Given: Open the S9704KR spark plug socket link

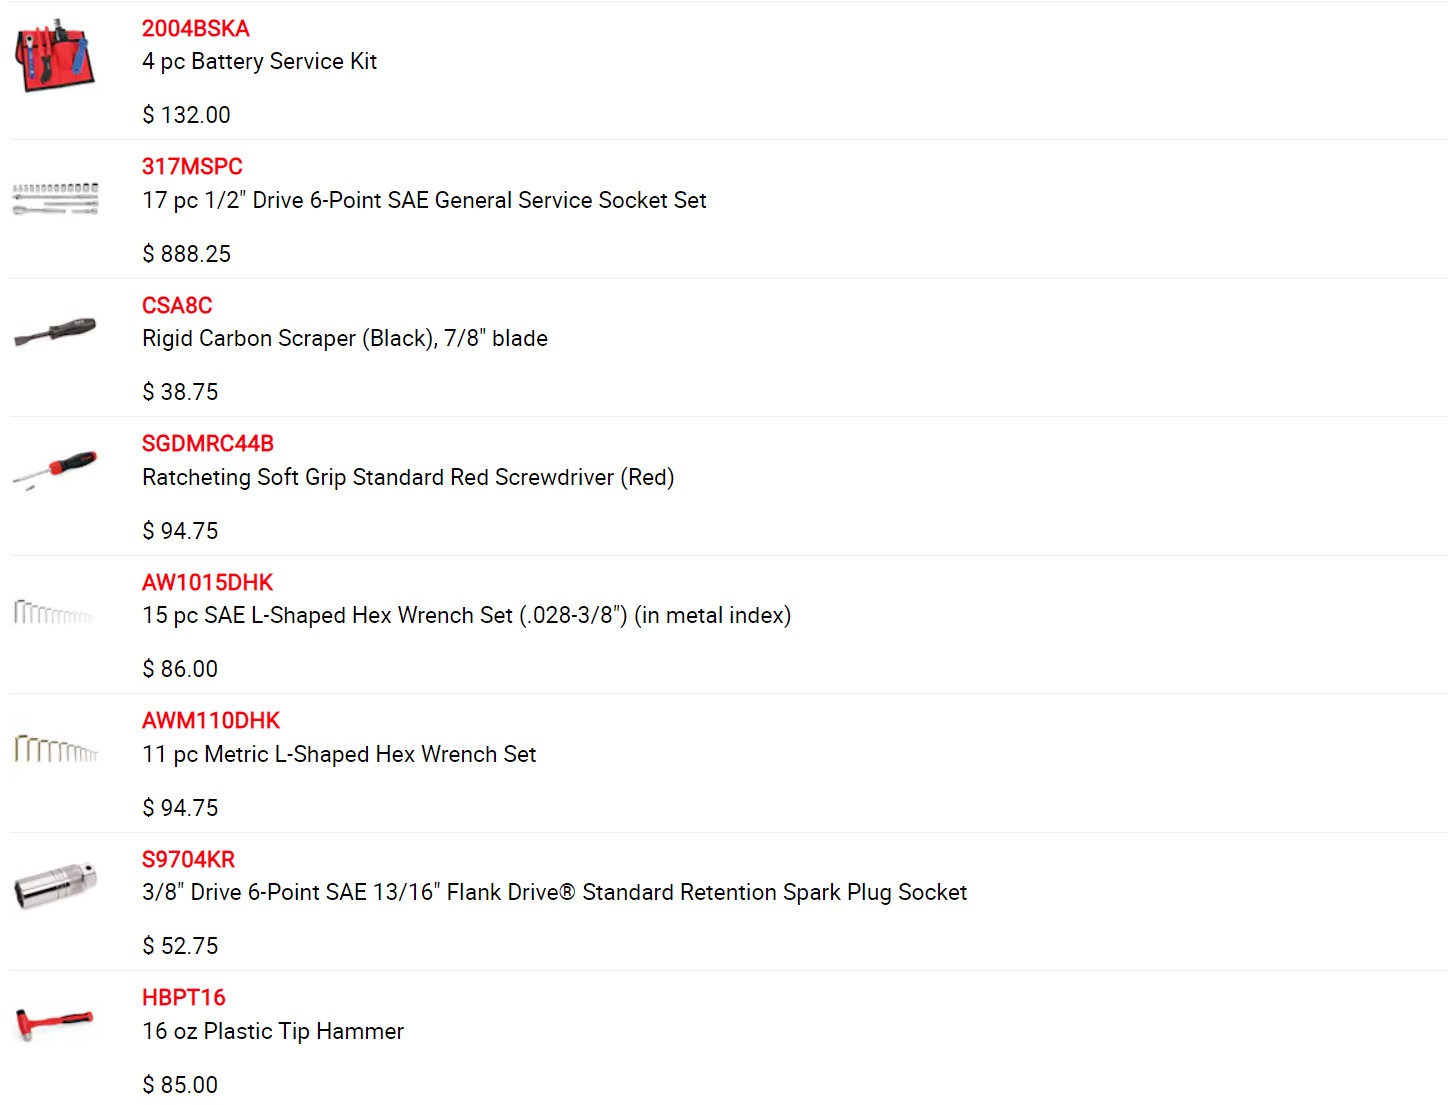Looking at the screenshot, I should click(x=188, y=859).
